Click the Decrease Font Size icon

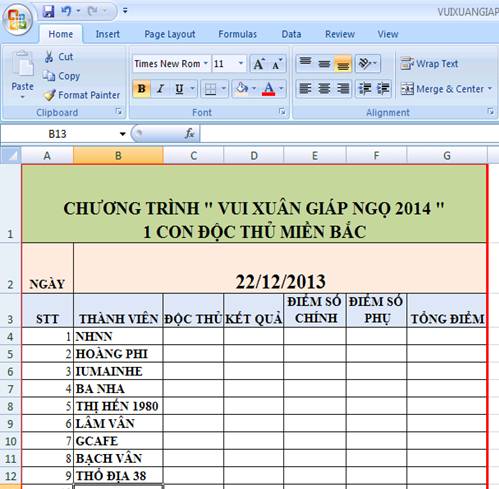click(277, 64)
